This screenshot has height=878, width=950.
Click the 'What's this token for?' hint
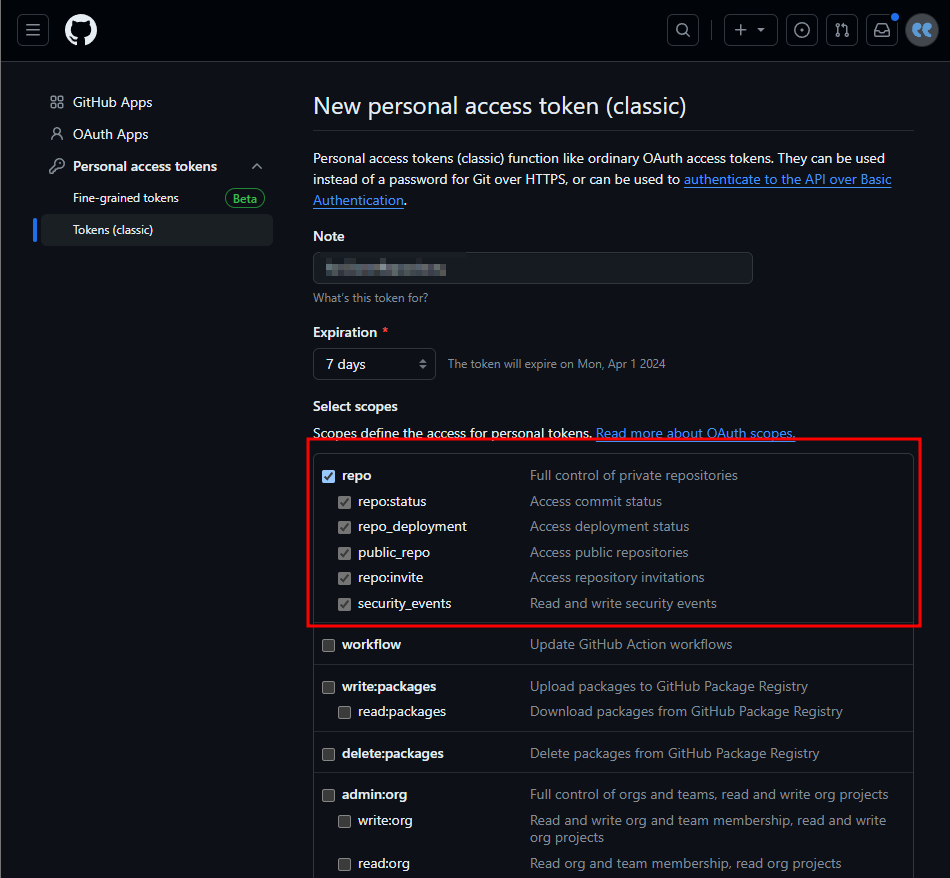pos(370,298)
